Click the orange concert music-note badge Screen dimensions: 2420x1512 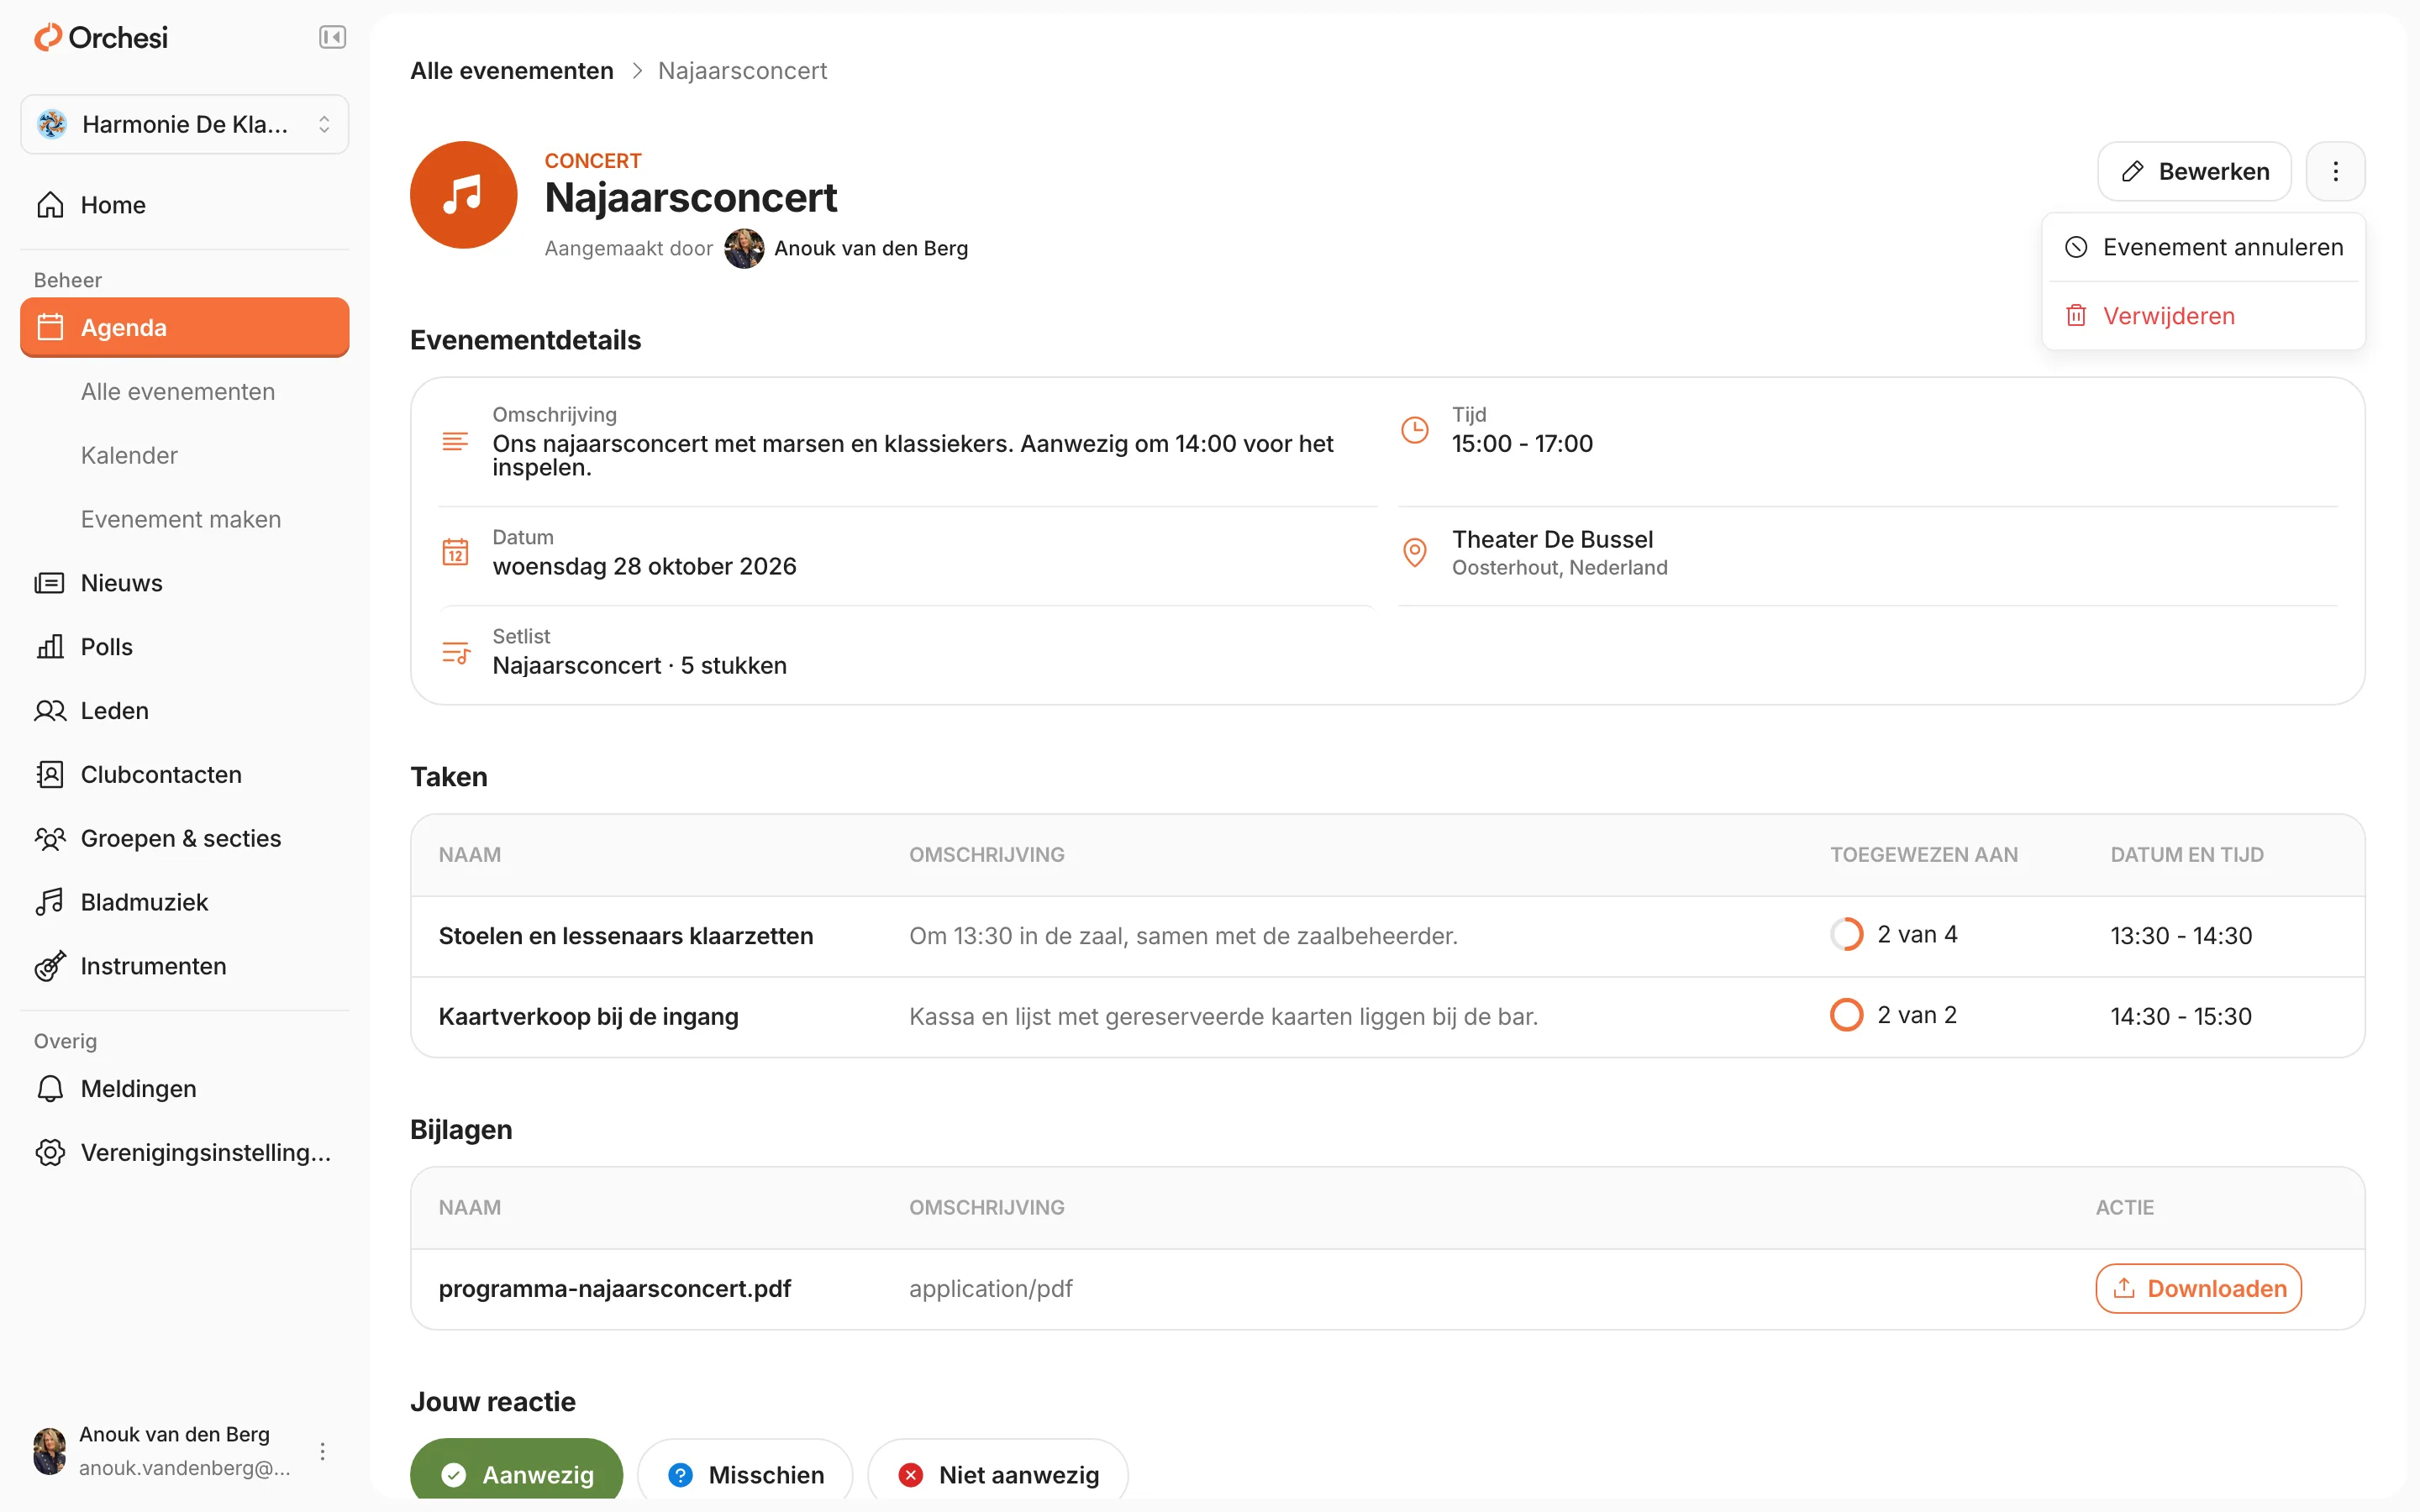(464, 195)
